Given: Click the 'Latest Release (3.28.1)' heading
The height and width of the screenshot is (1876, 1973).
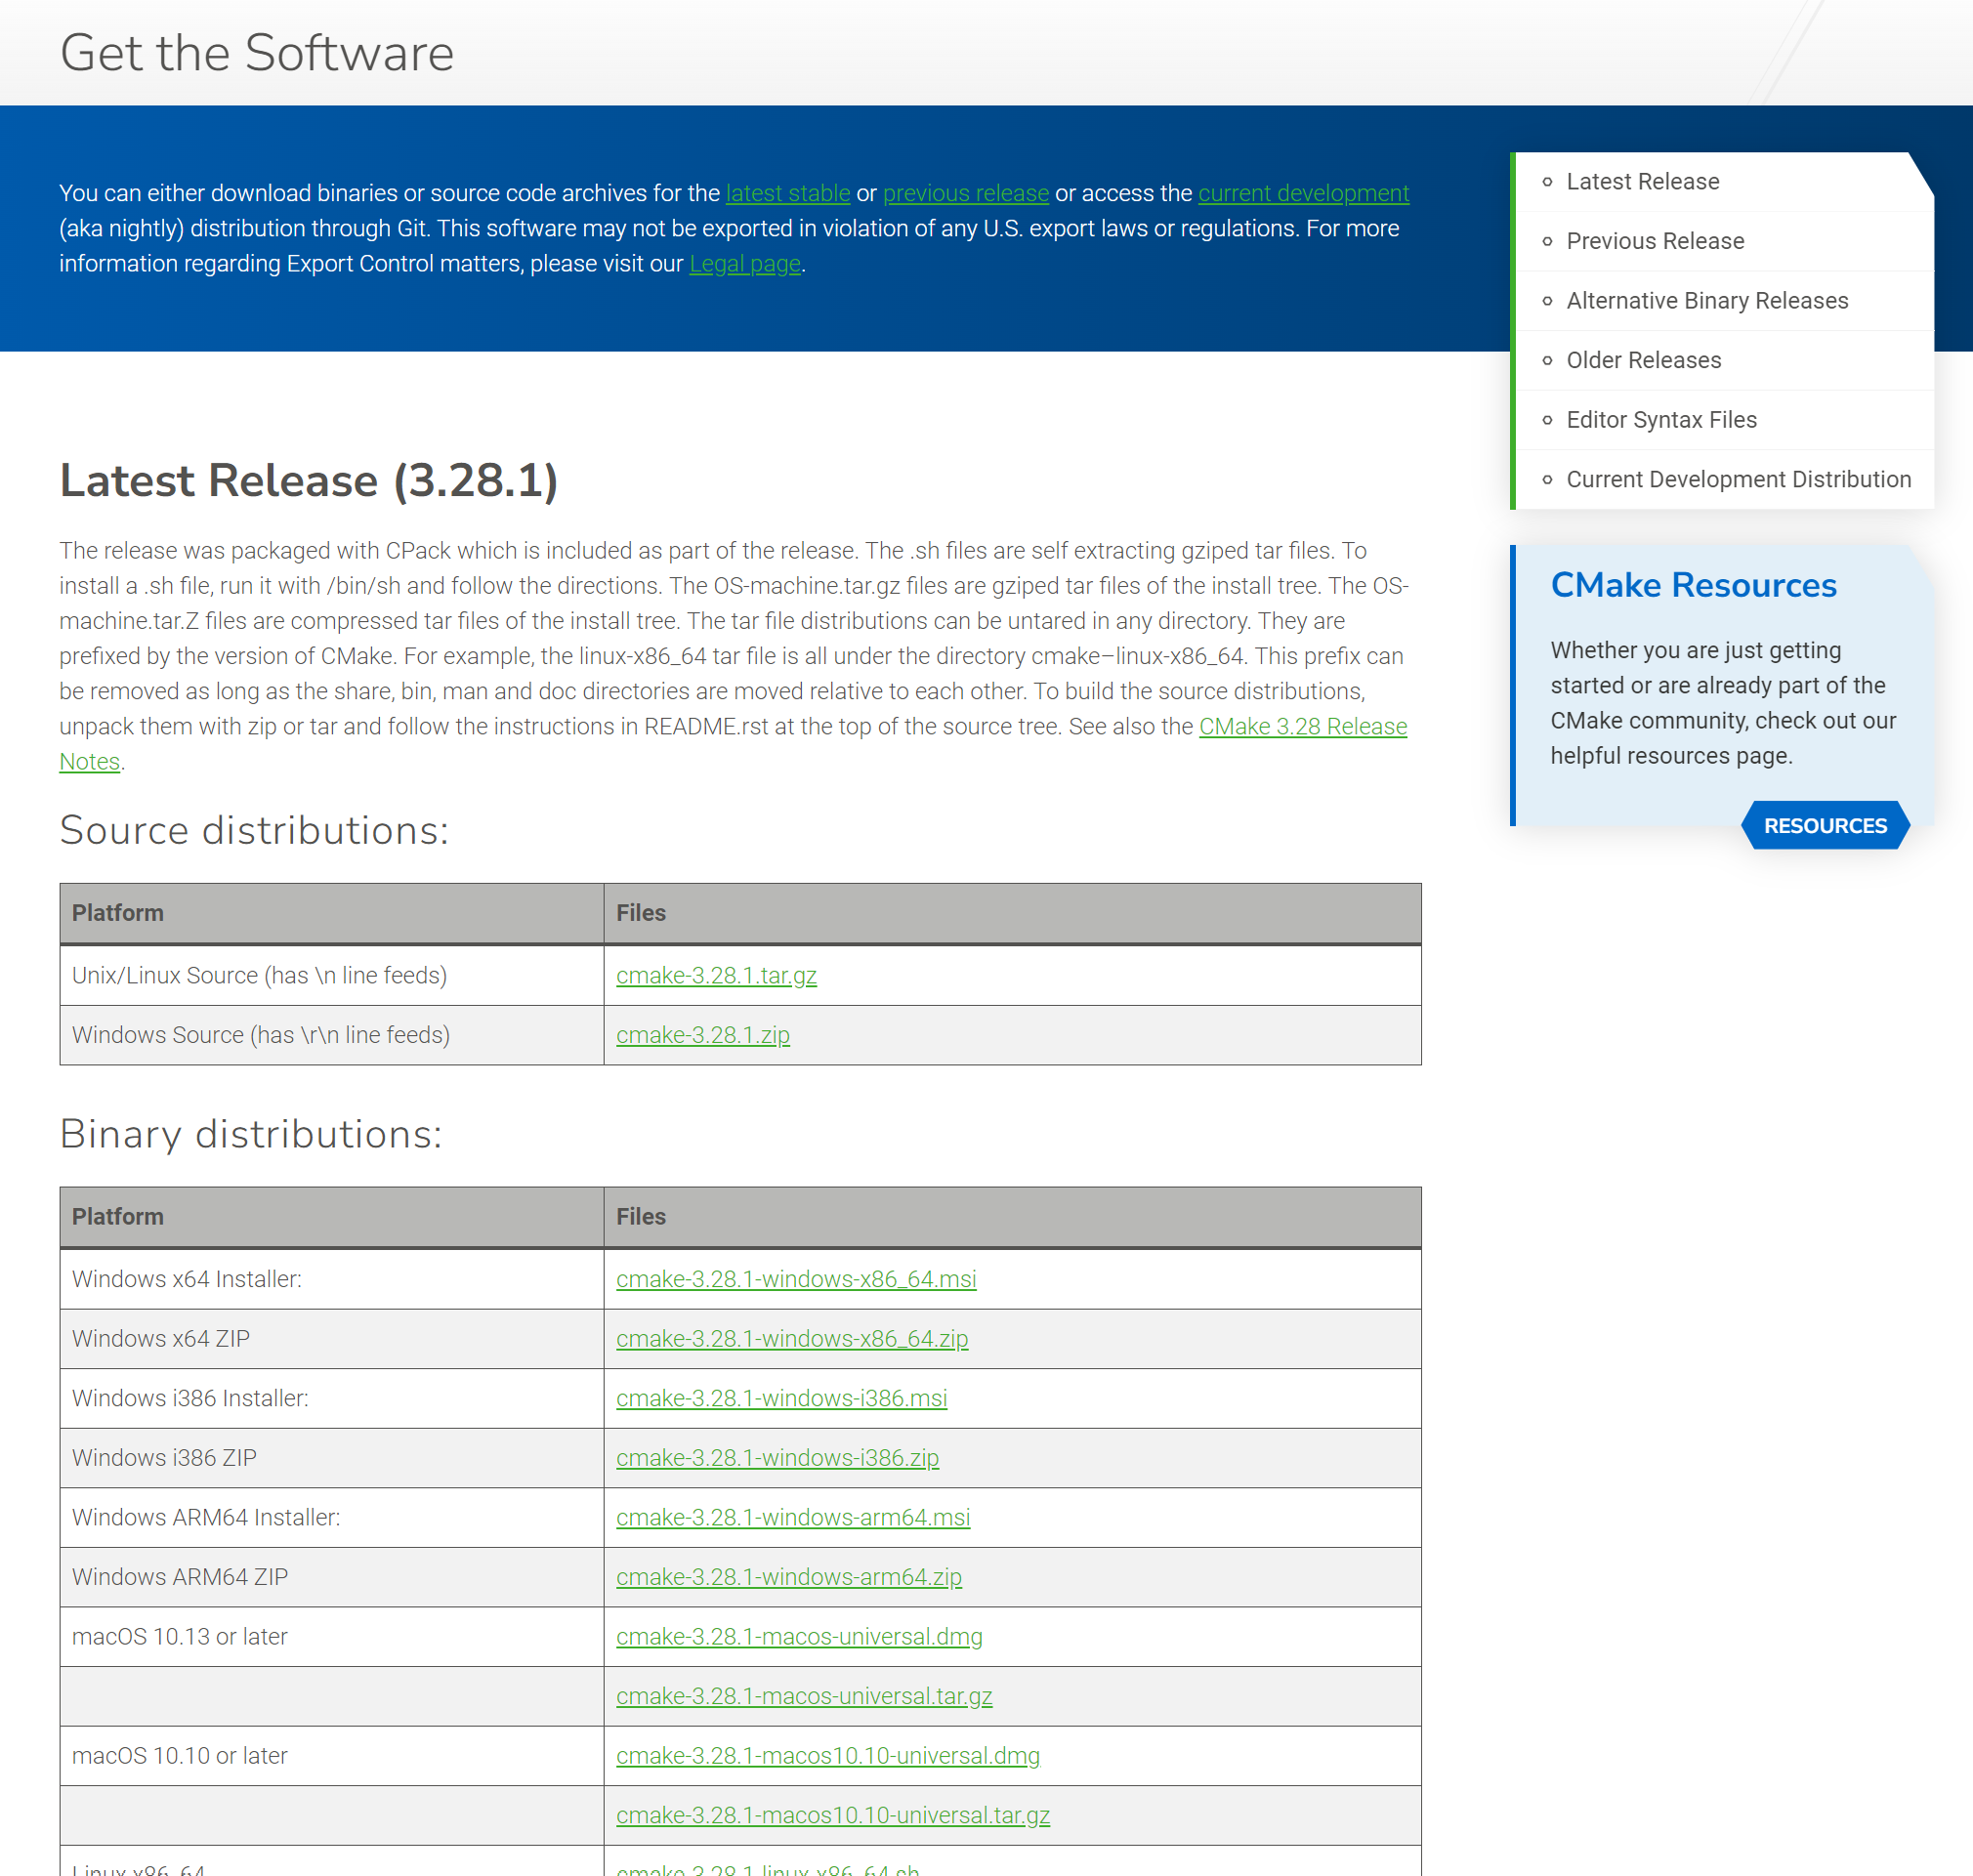Looking at the screenshot, I should [308, 481].
